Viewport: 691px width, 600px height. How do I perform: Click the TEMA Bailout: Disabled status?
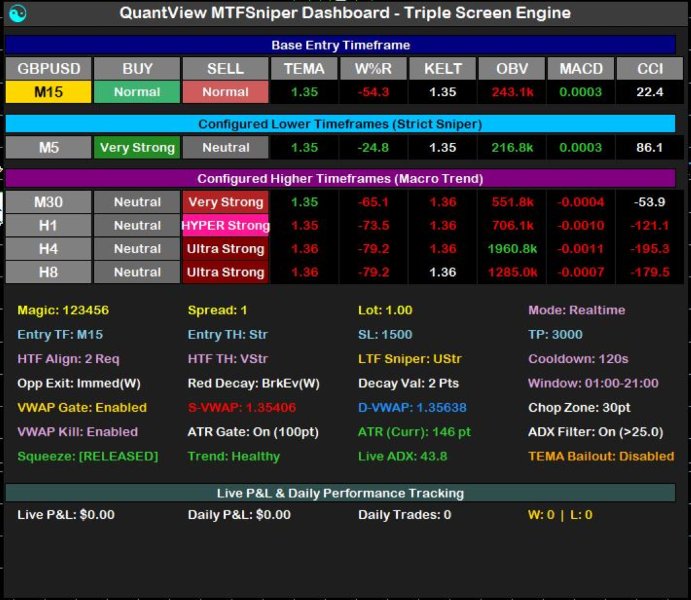click(601, 456)
